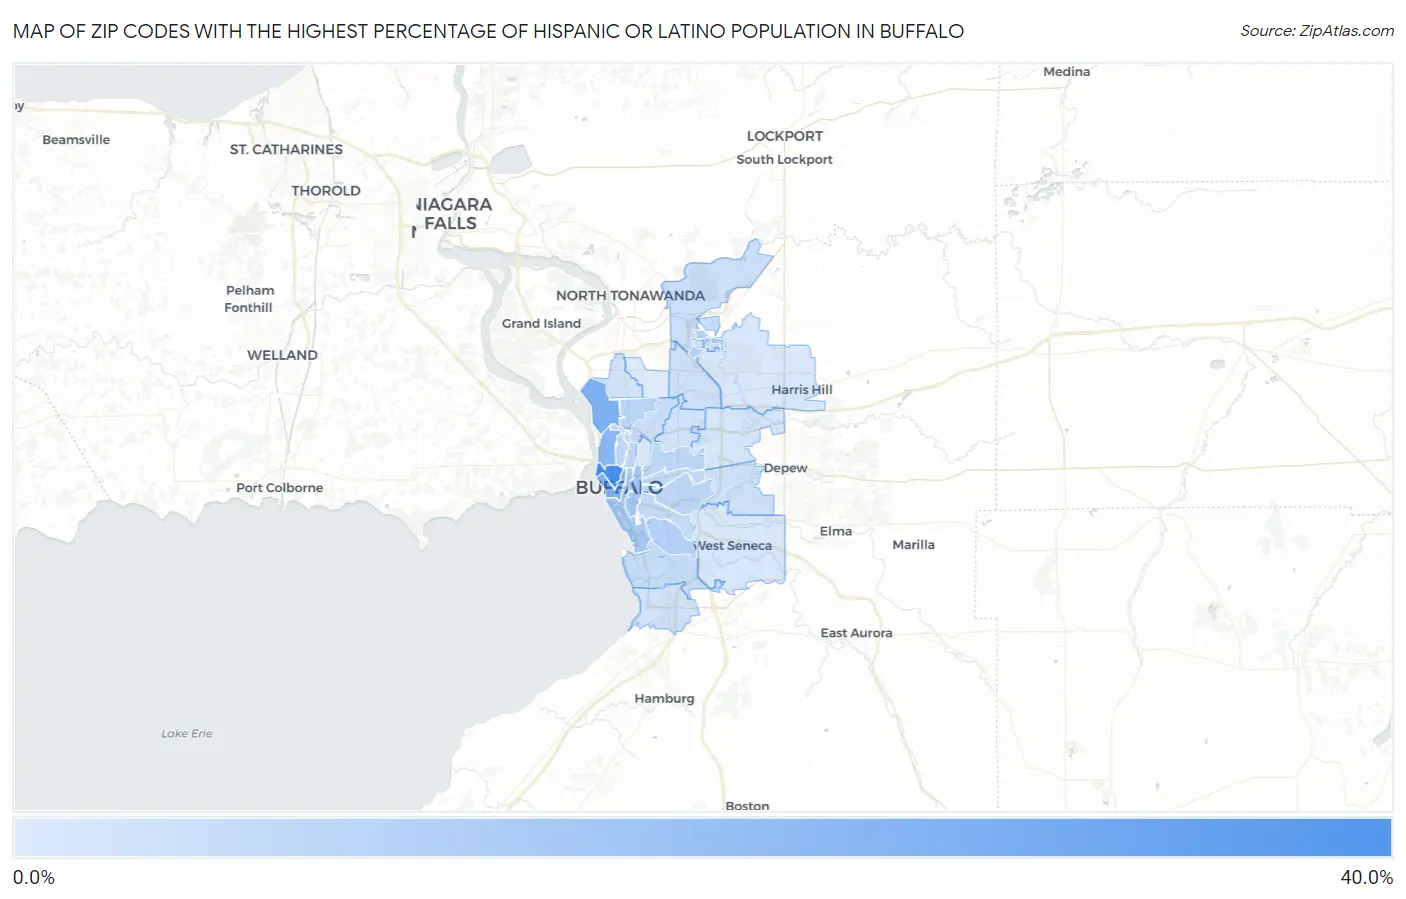
Task: Click the Port Colborne label
Action: click(279, 488)
